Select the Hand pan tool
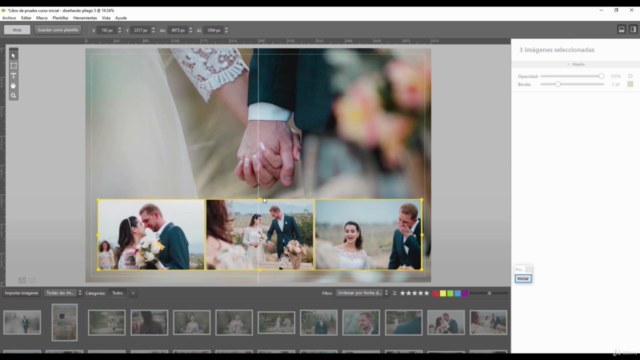640x360 pixels. pos(13,86)
